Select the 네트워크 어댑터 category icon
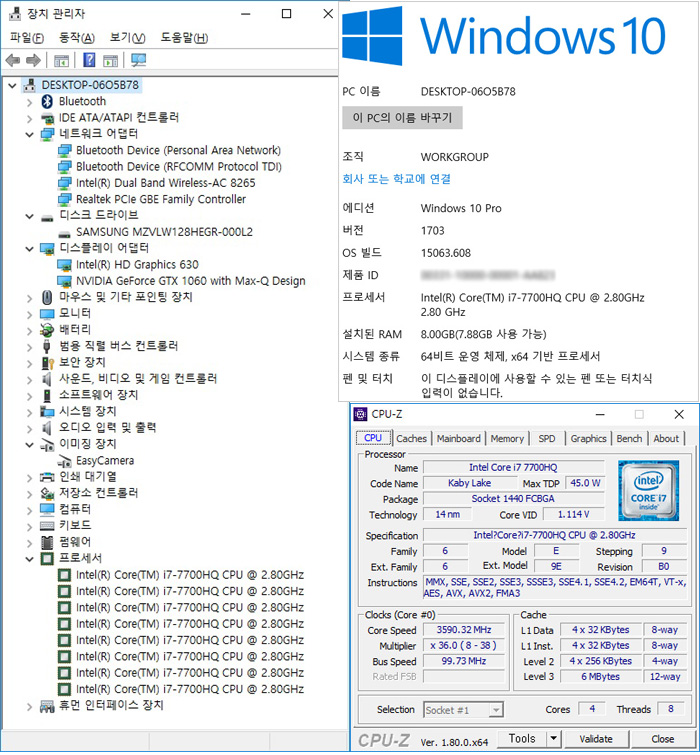This screenshot has height=755, width=700. tap(47, 134)
